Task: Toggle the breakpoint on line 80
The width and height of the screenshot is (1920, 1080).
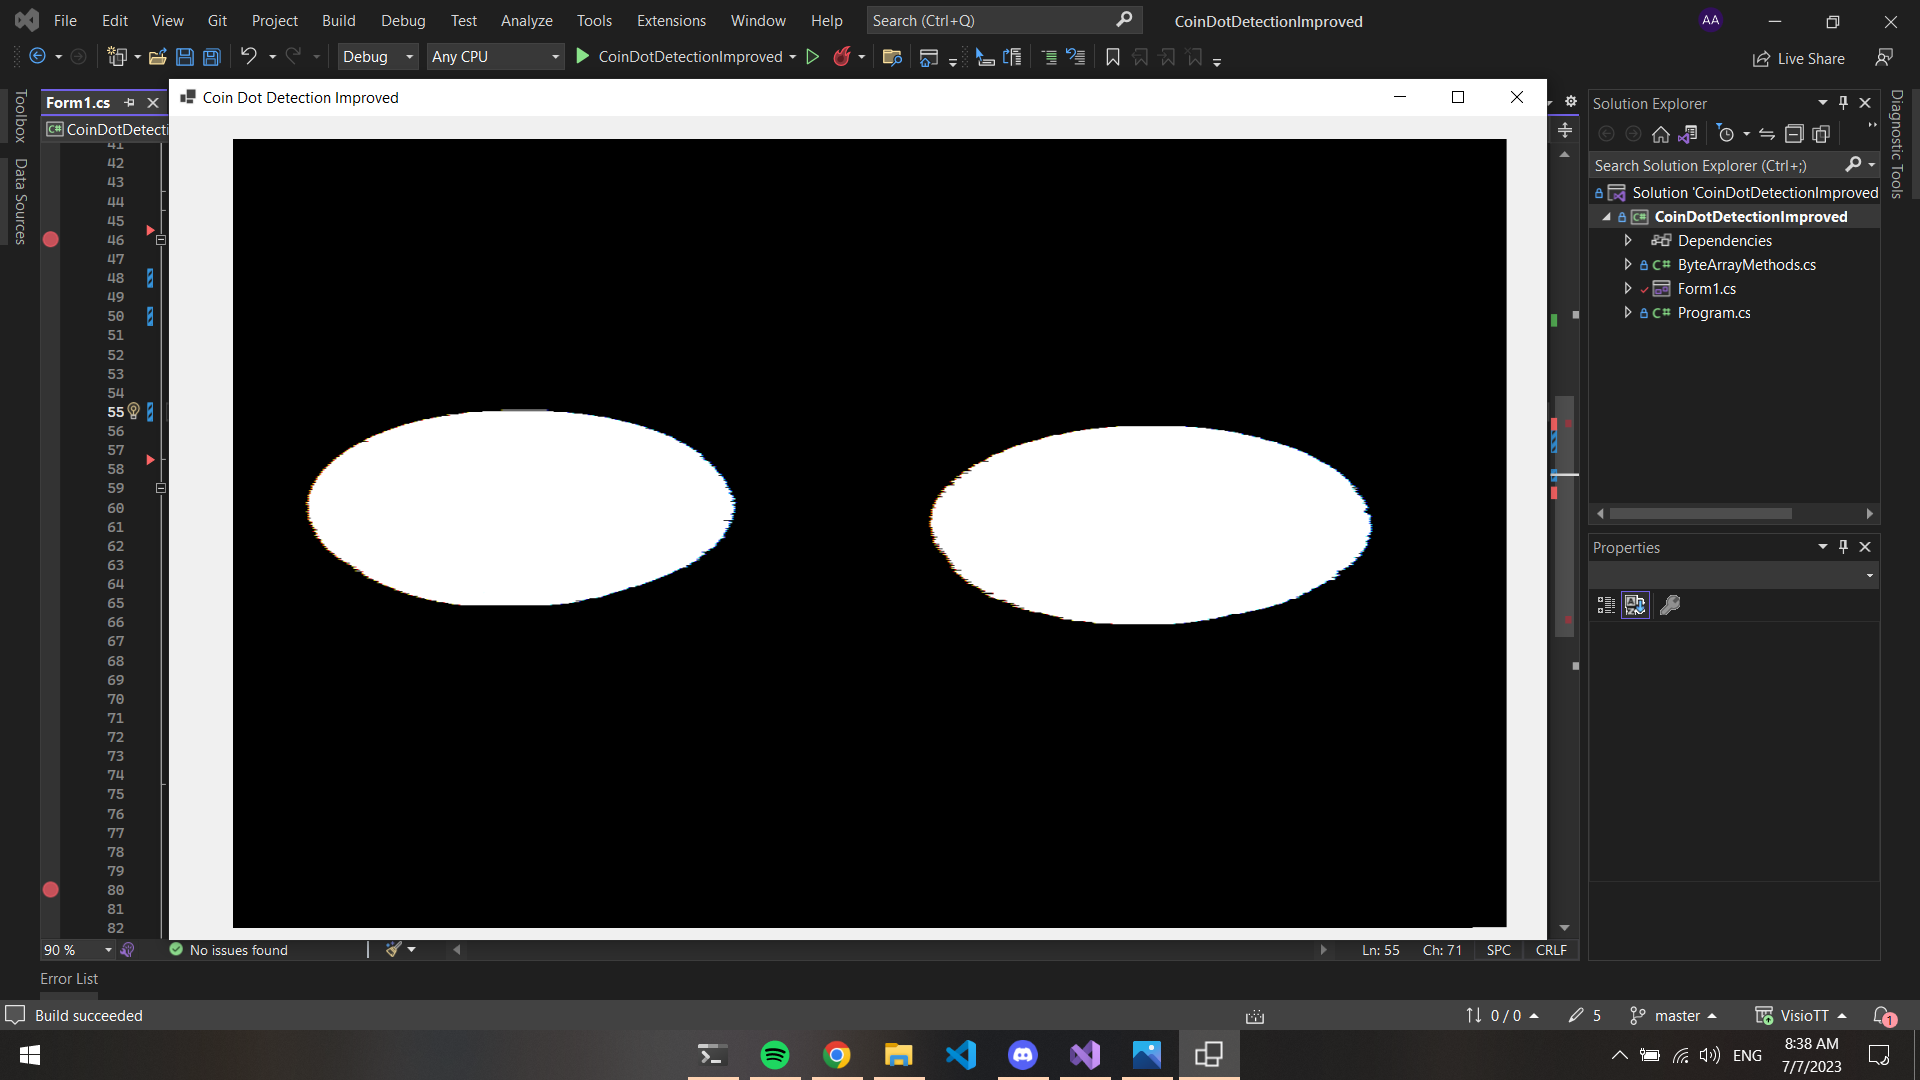Action: point(51,890)
